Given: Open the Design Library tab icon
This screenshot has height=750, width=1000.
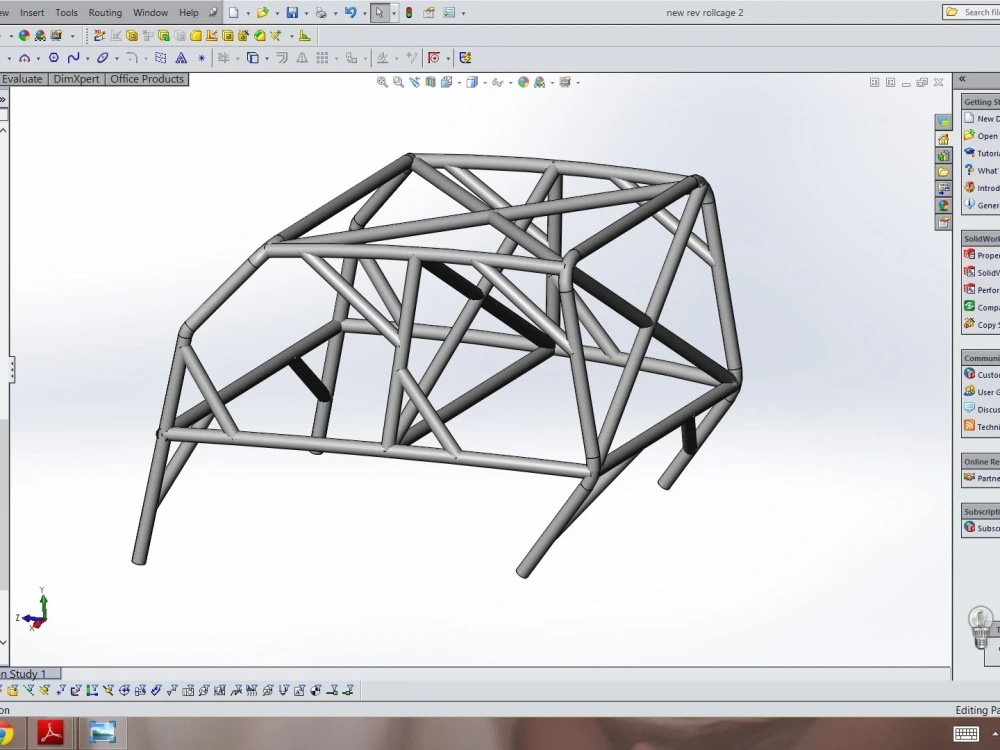Looking at the screenshot, I should (x=943, y=155).
